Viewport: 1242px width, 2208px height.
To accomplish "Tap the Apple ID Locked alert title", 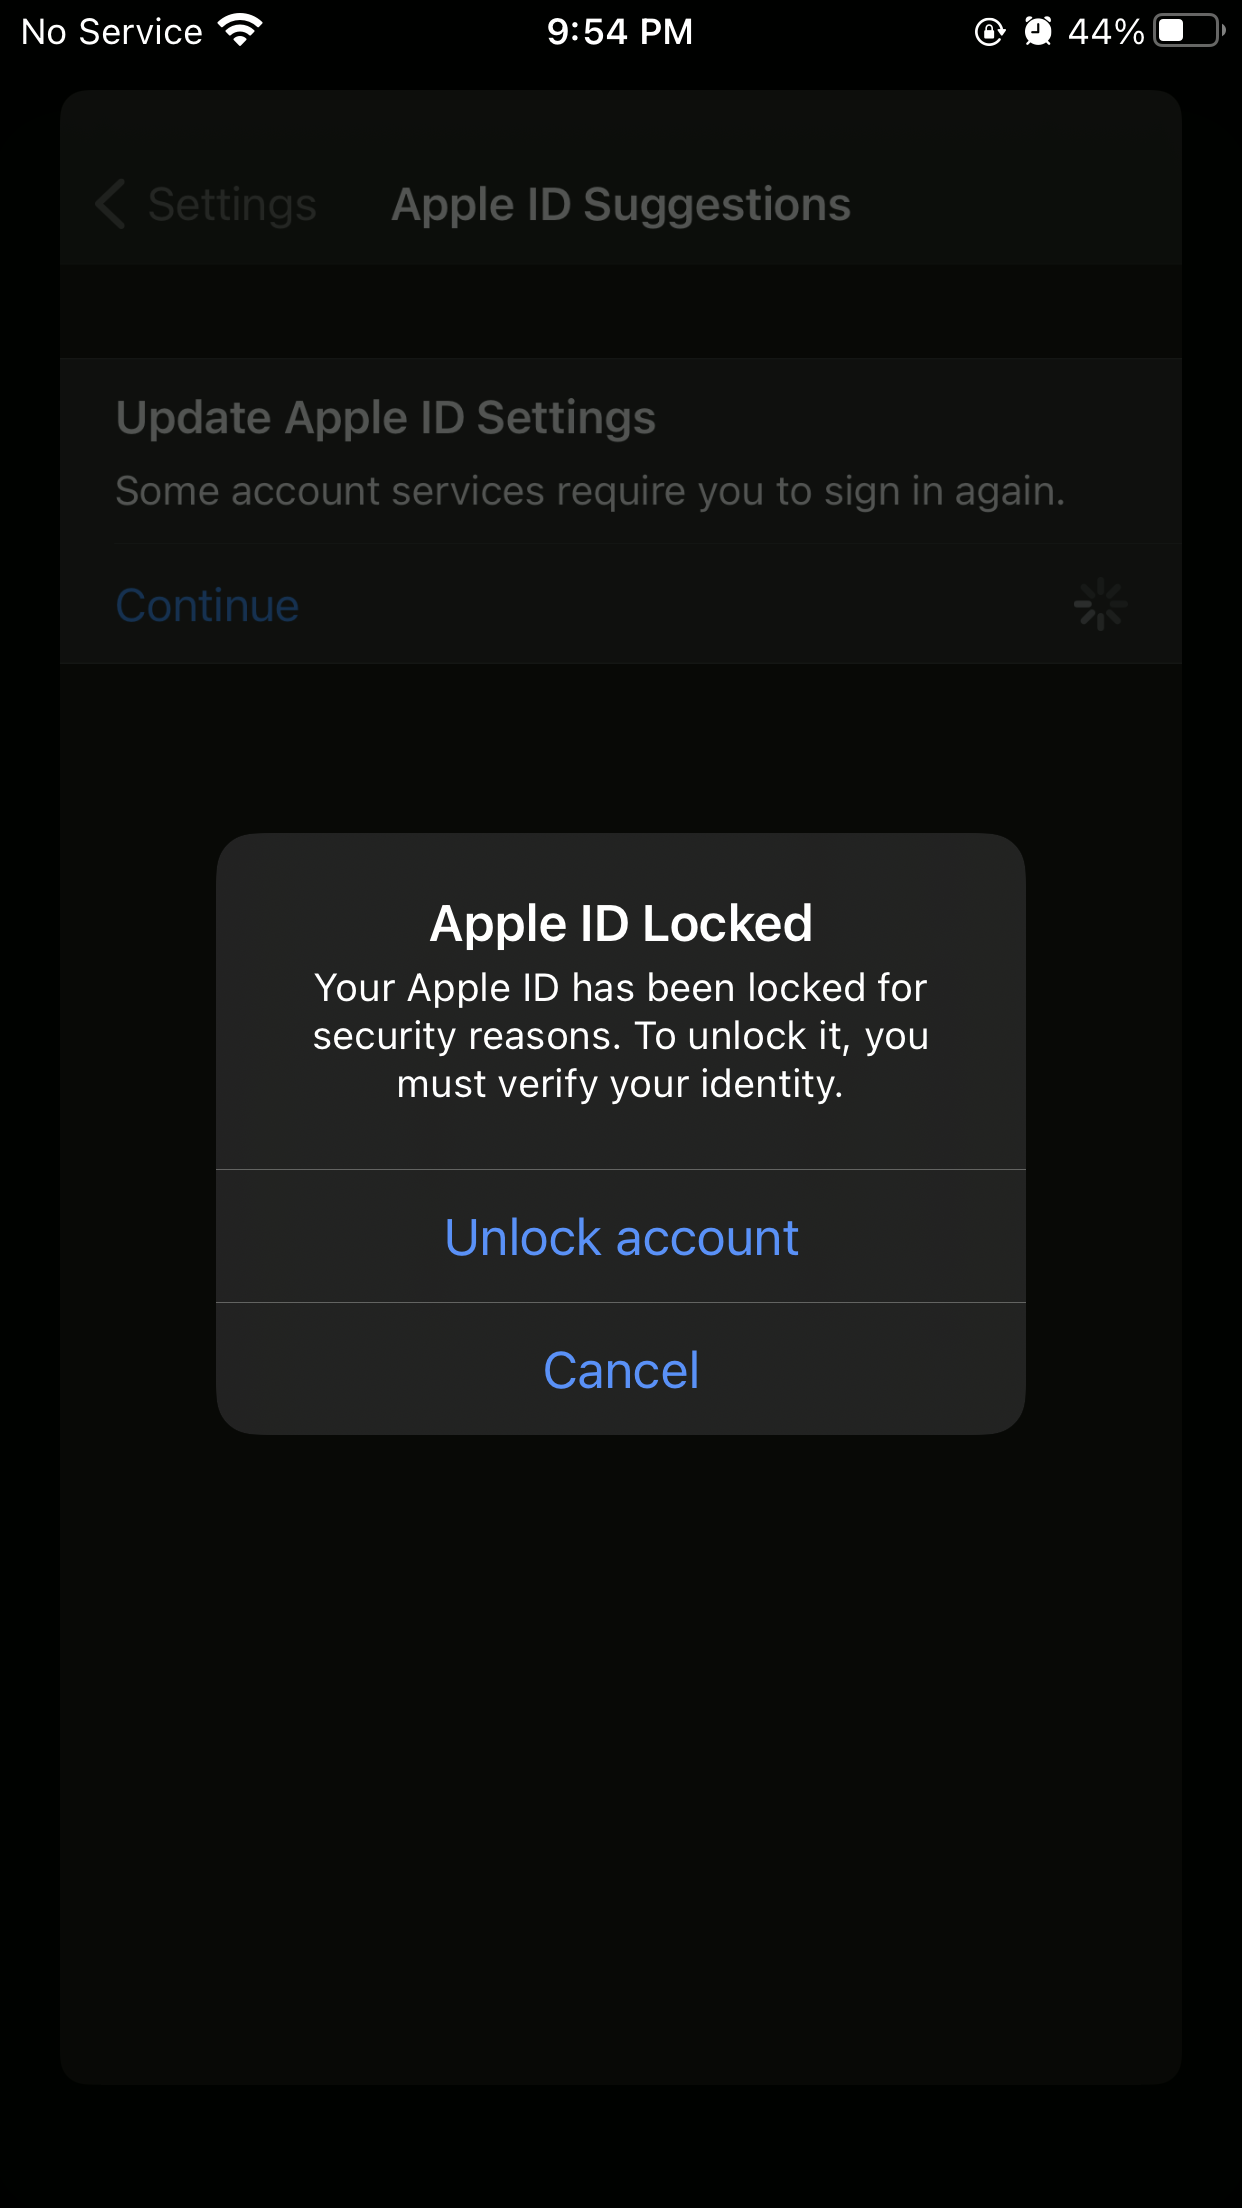I will (x=621, y=923).
